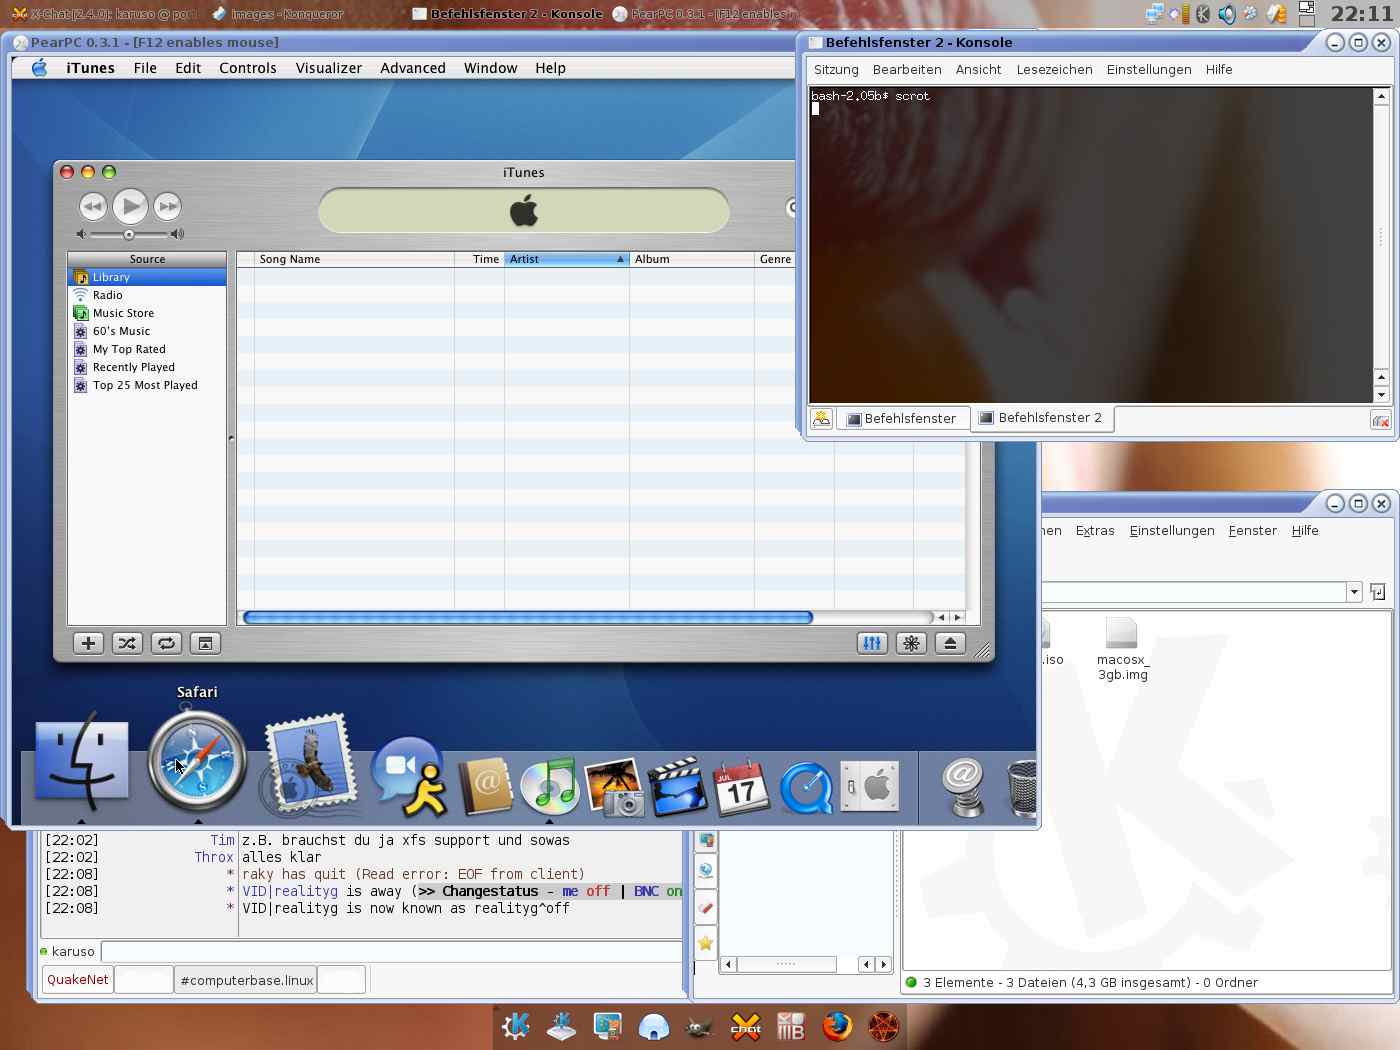This screenshot has height=1050, width=1400.
Task: Click the KMix volume tray icon
Action: (x=1226, y=14)
